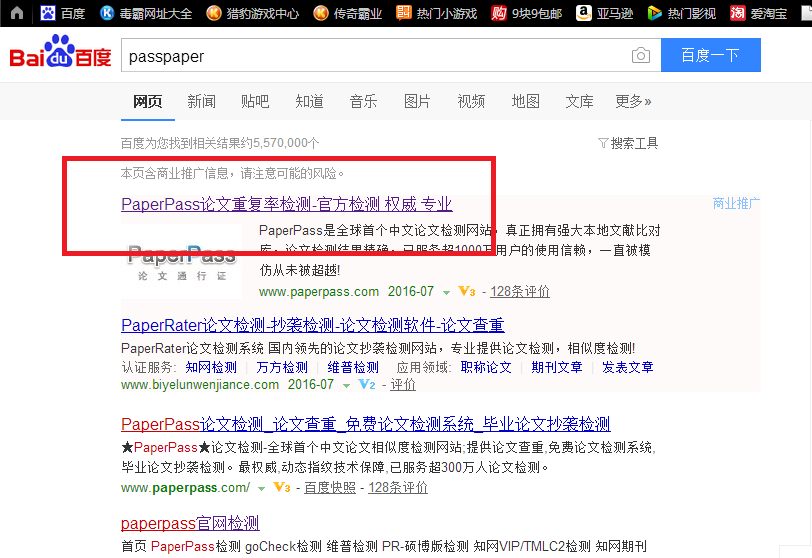Screen dimensions: 812x558
Task: Open the 万方检测 sub-link
Action: pos(282,367)
